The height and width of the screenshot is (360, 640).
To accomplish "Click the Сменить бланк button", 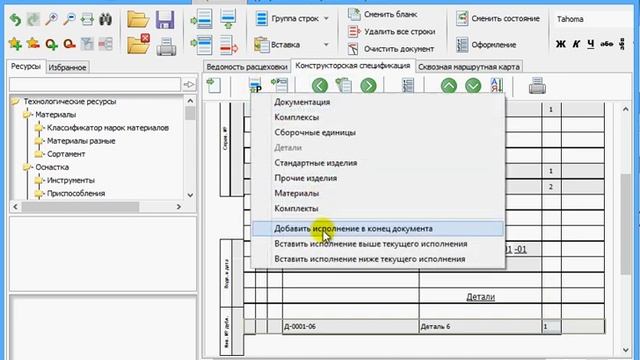I will [382, 14].
